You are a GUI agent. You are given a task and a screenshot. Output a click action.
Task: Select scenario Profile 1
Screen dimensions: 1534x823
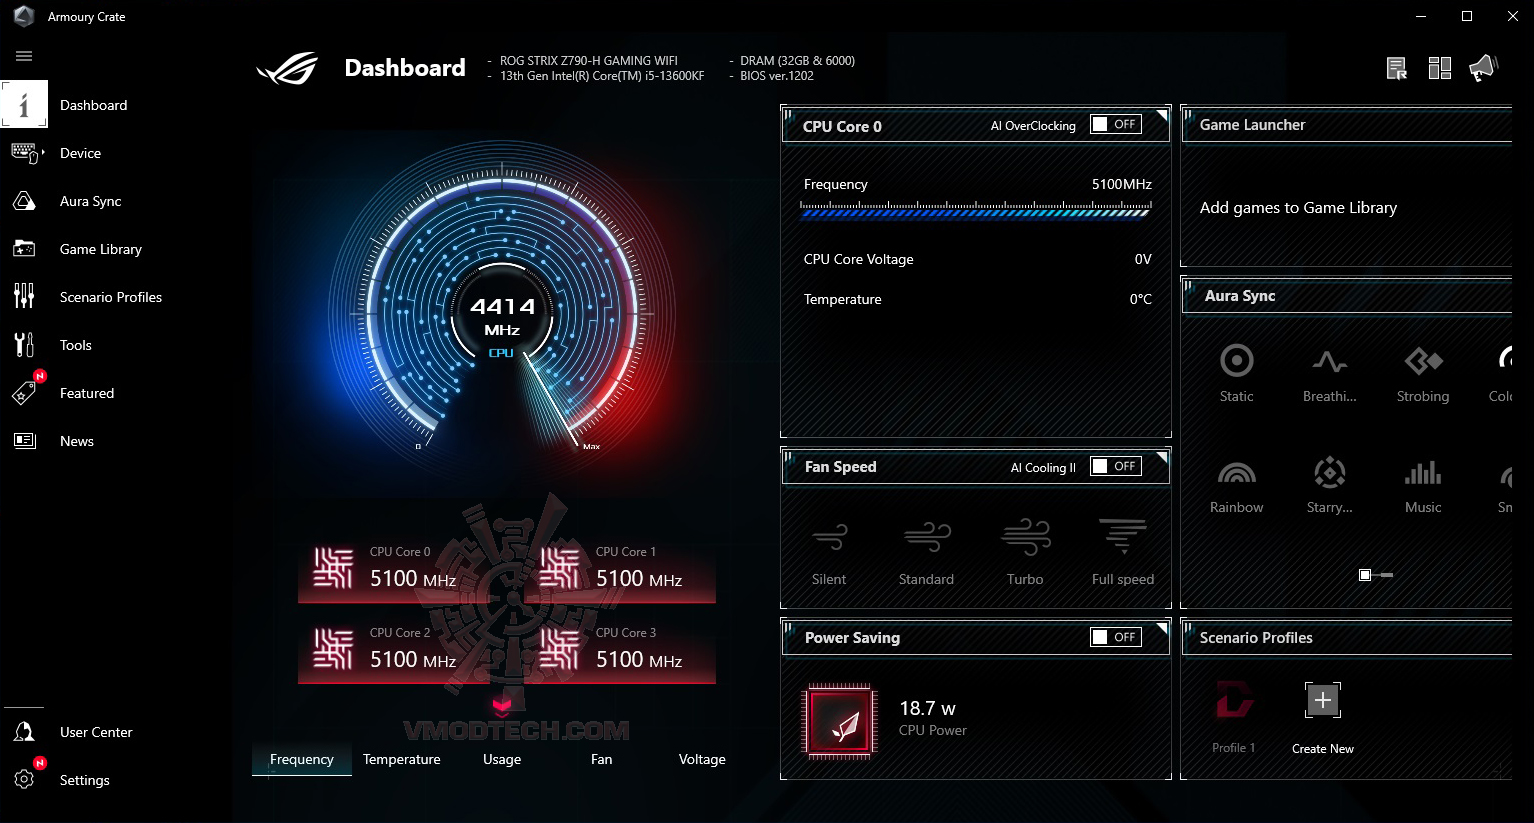pos(1234,717)
